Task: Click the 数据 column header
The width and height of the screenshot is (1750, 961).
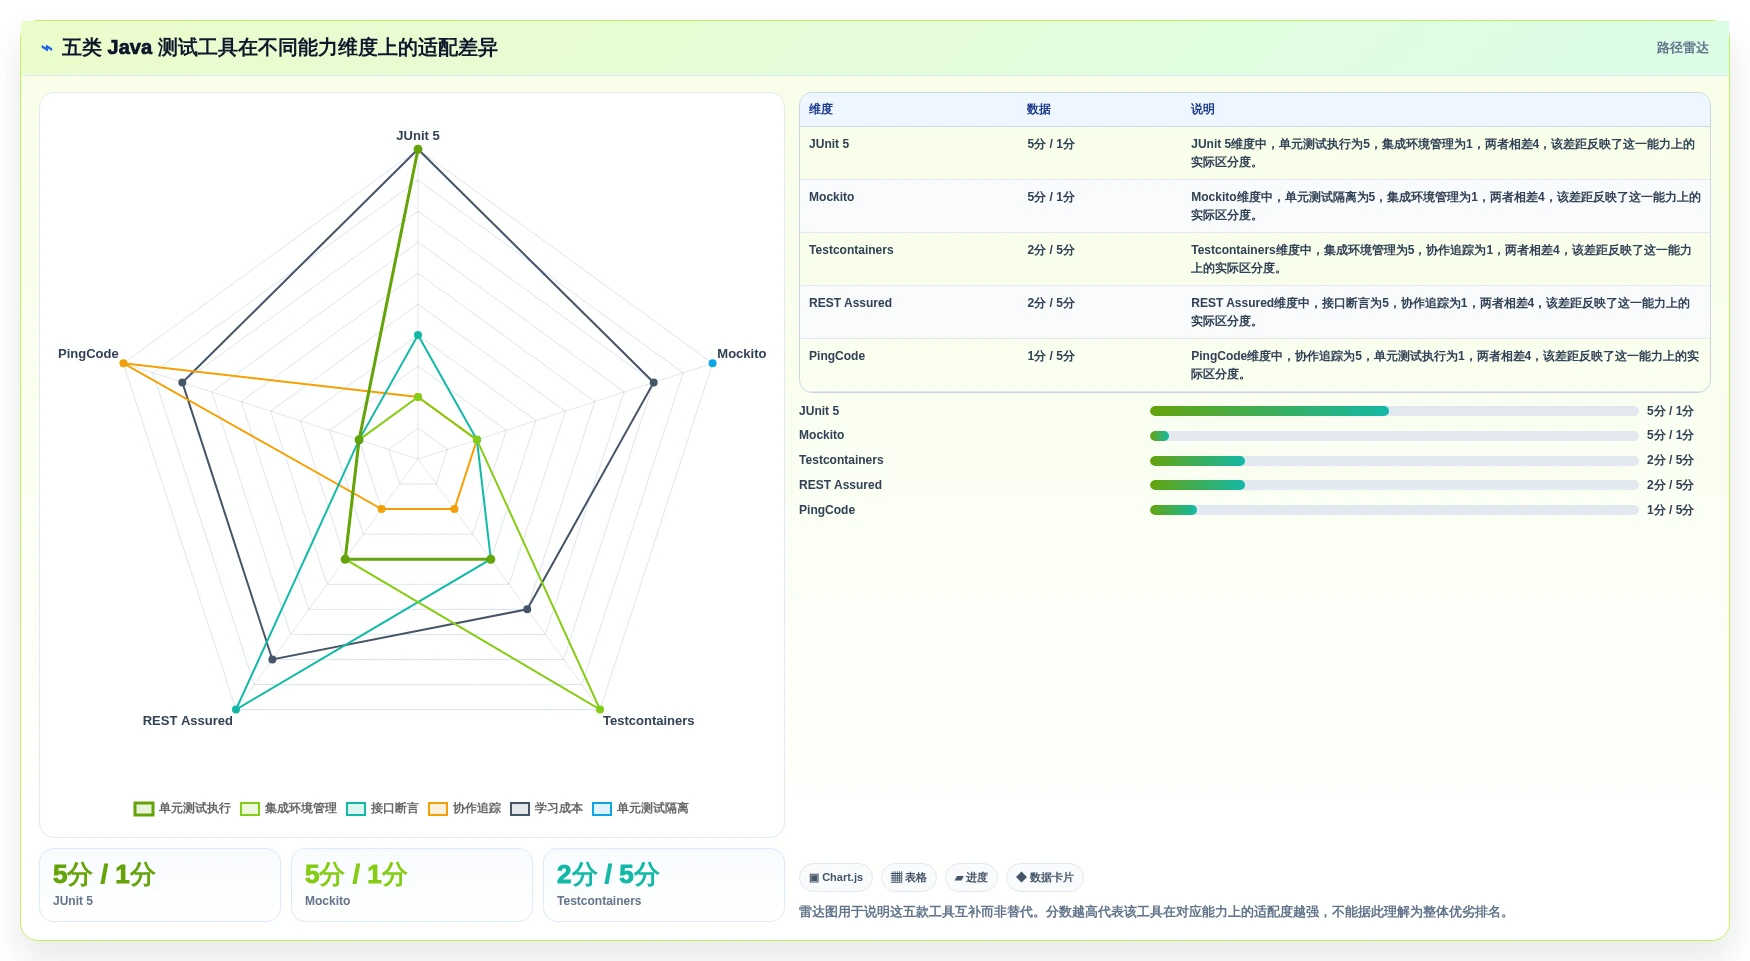Action: 1039,109
